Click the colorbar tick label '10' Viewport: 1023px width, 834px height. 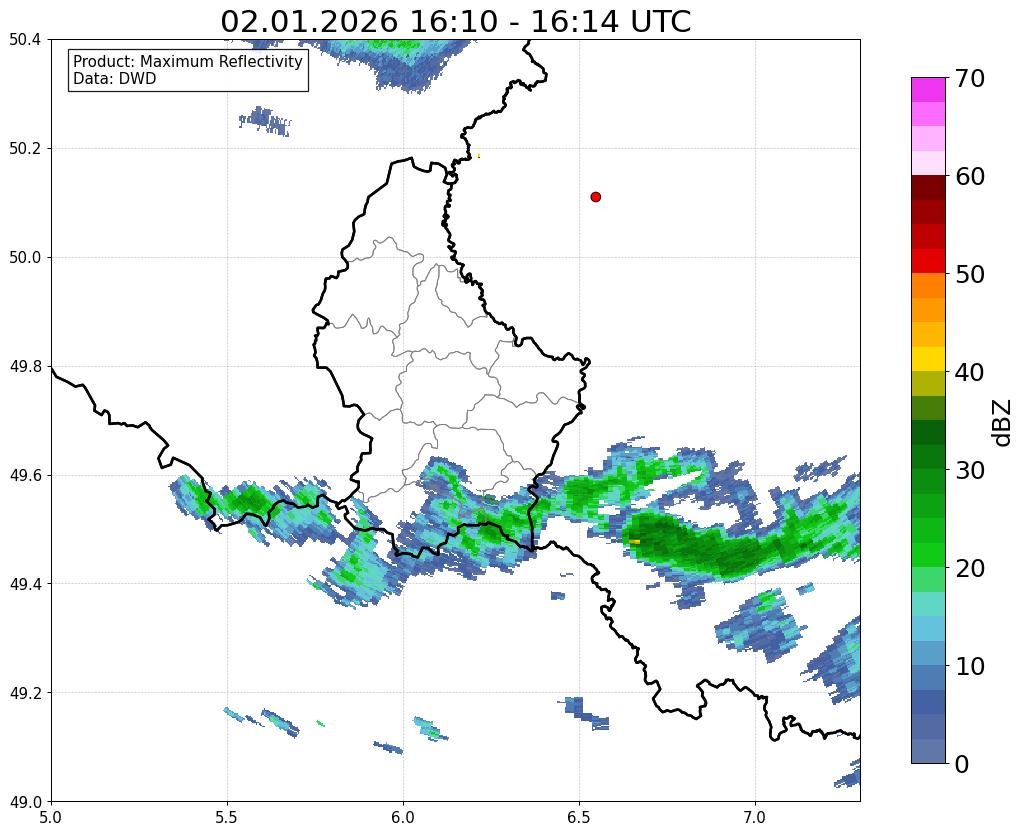click(x=969, y=666)
